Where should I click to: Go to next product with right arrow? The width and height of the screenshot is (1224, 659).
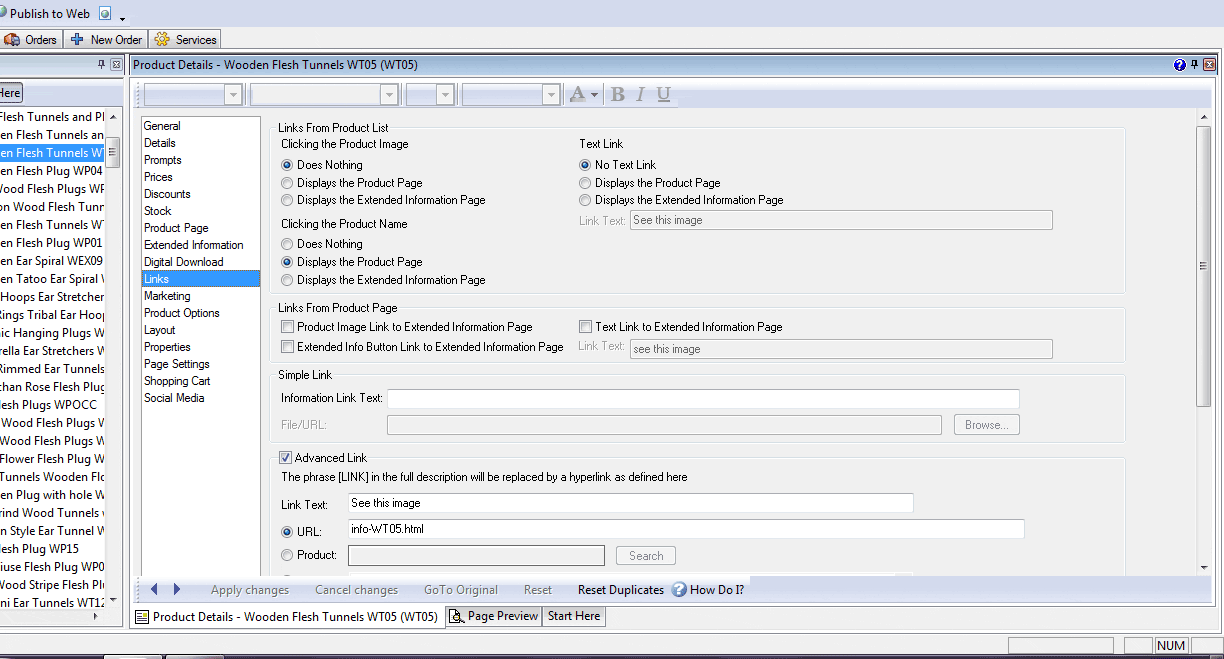[x=177, y=589]
